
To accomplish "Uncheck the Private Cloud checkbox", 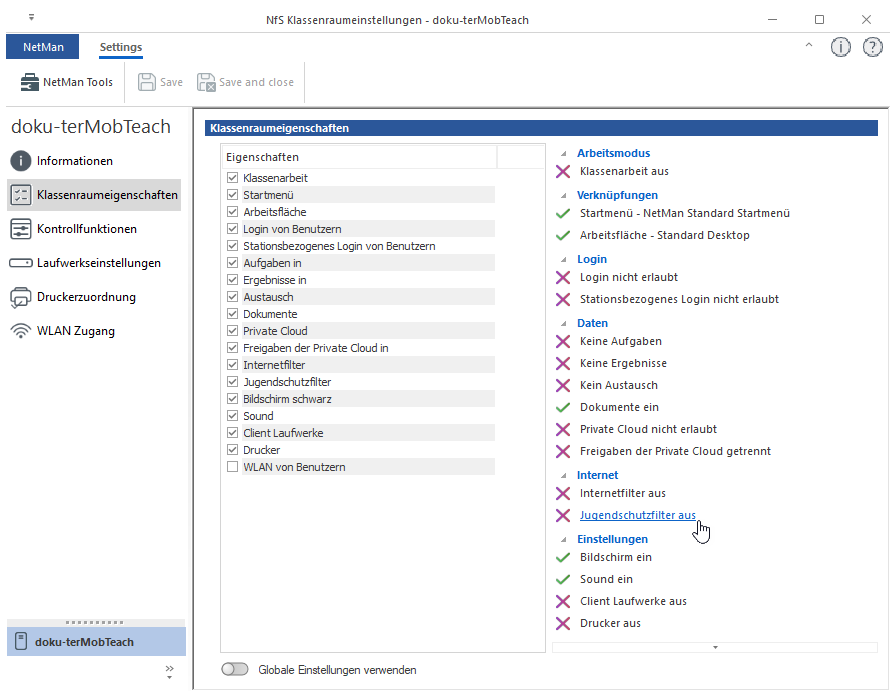I will tap(233, 331).
